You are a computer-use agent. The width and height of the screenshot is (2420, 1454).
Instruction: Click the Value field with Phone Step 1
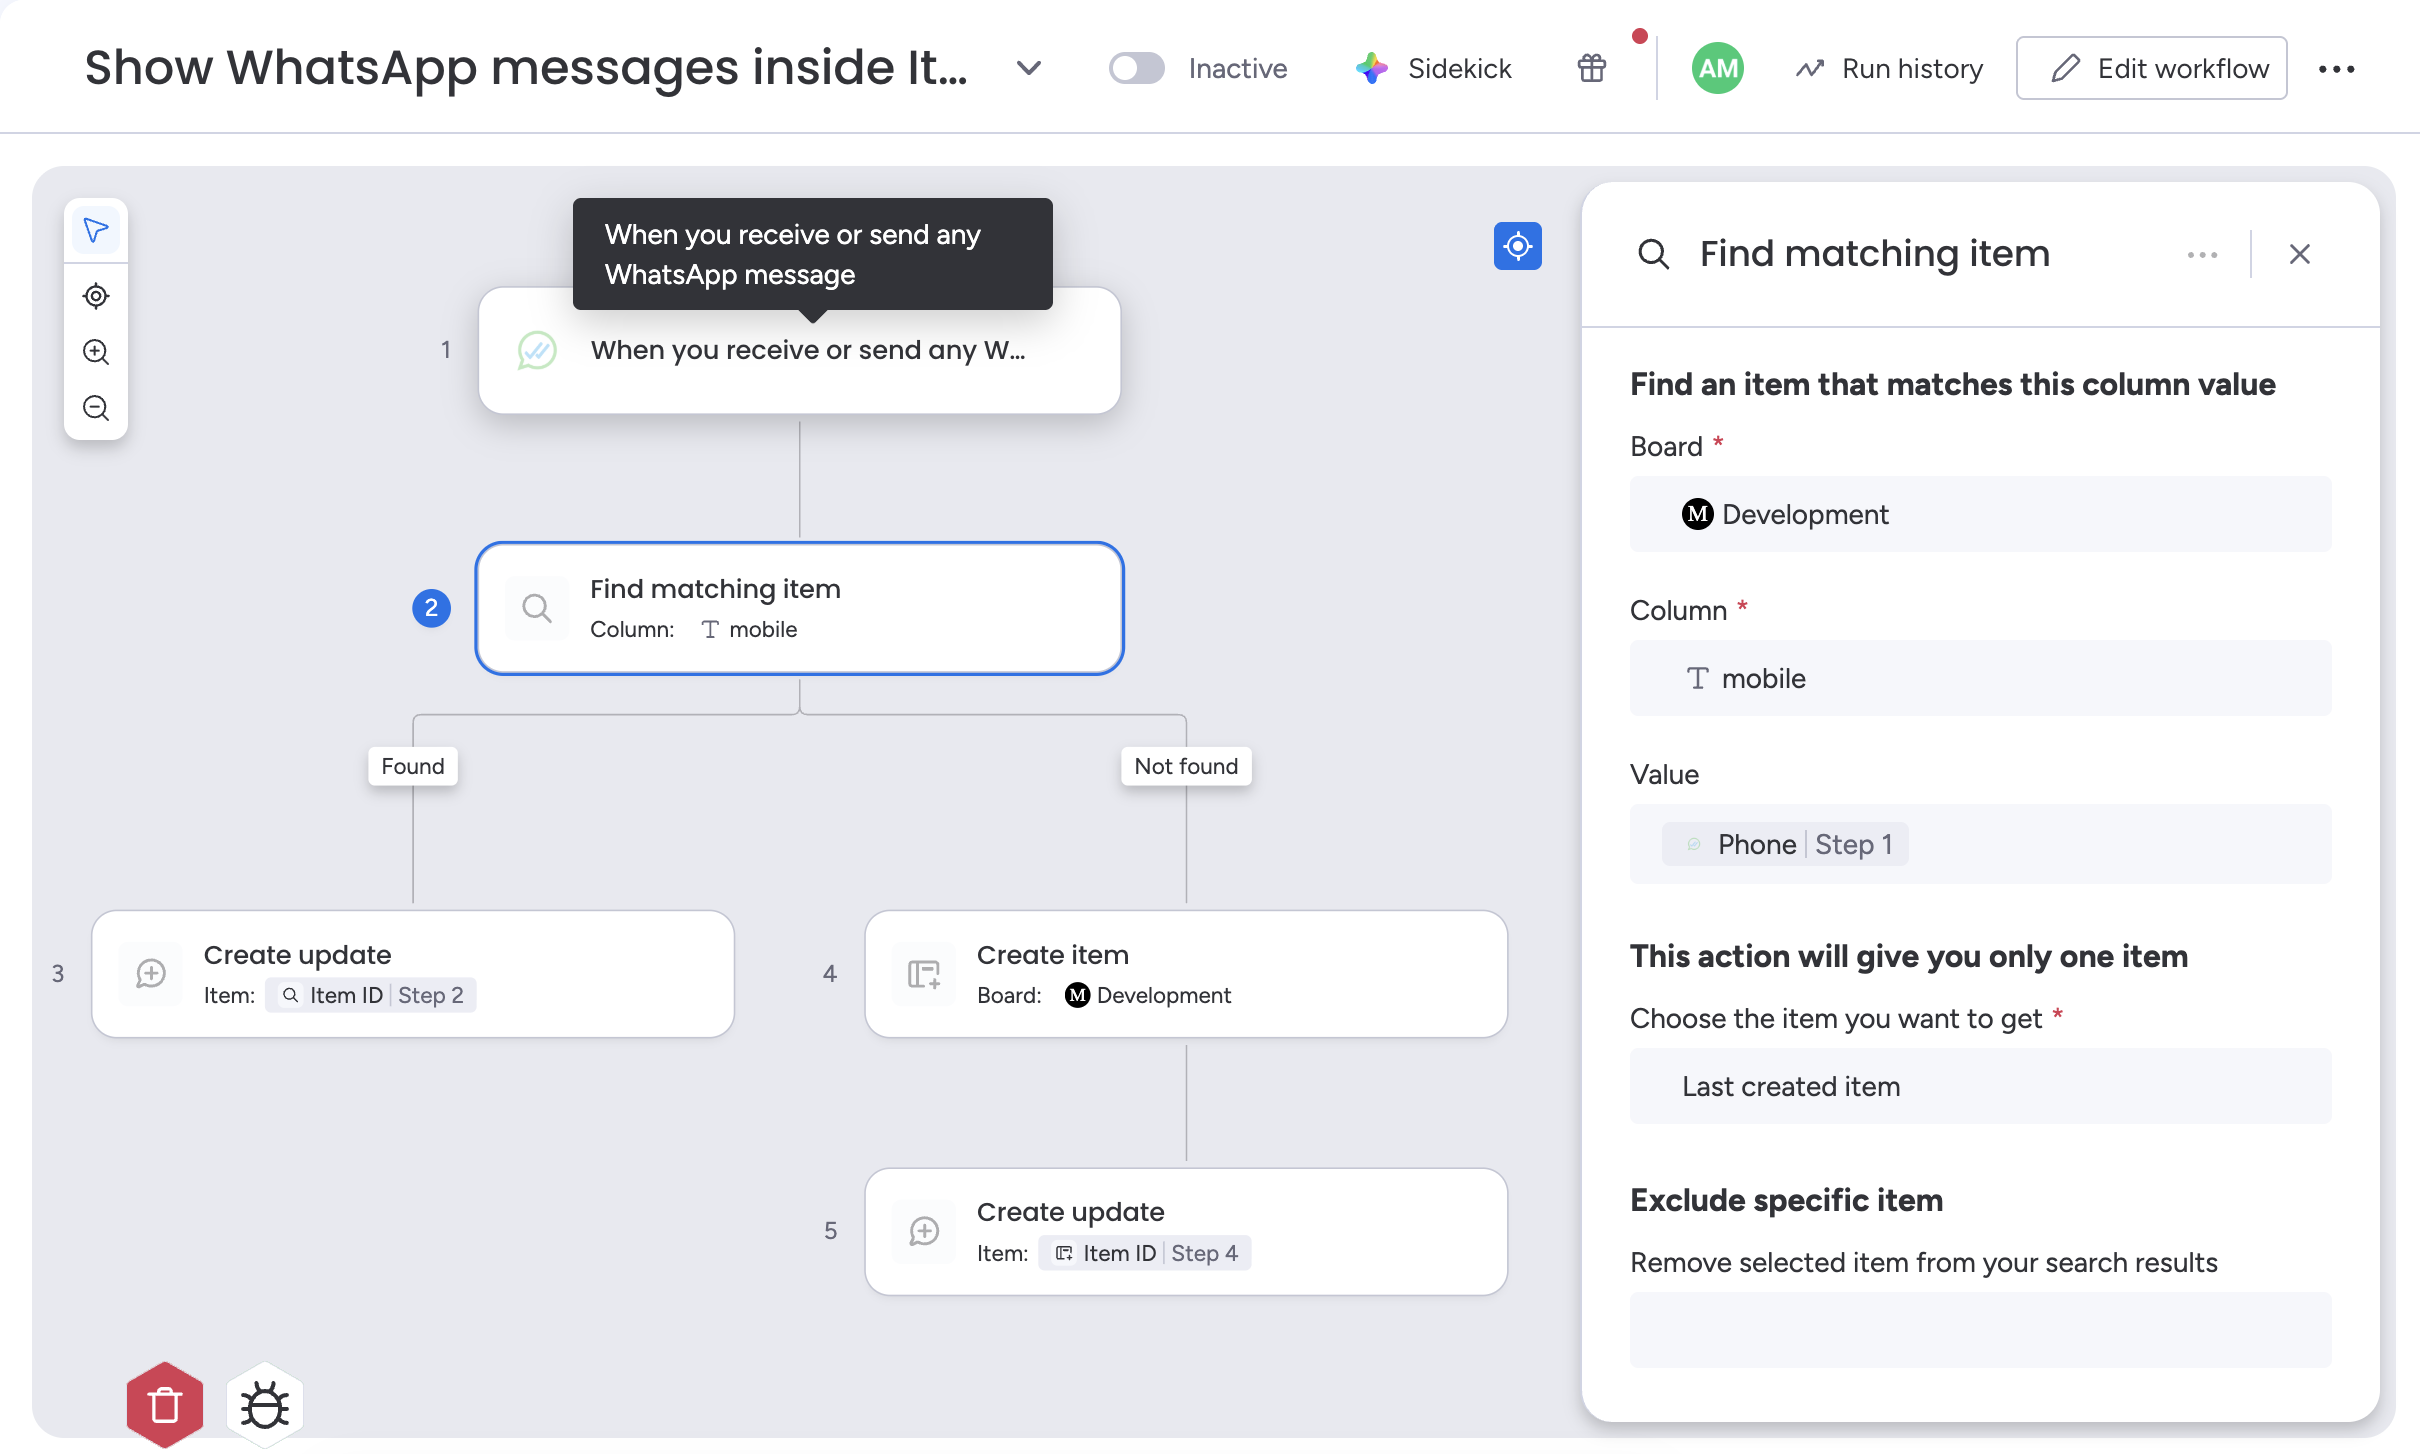pyautogui.click(x=1980, y=844)
